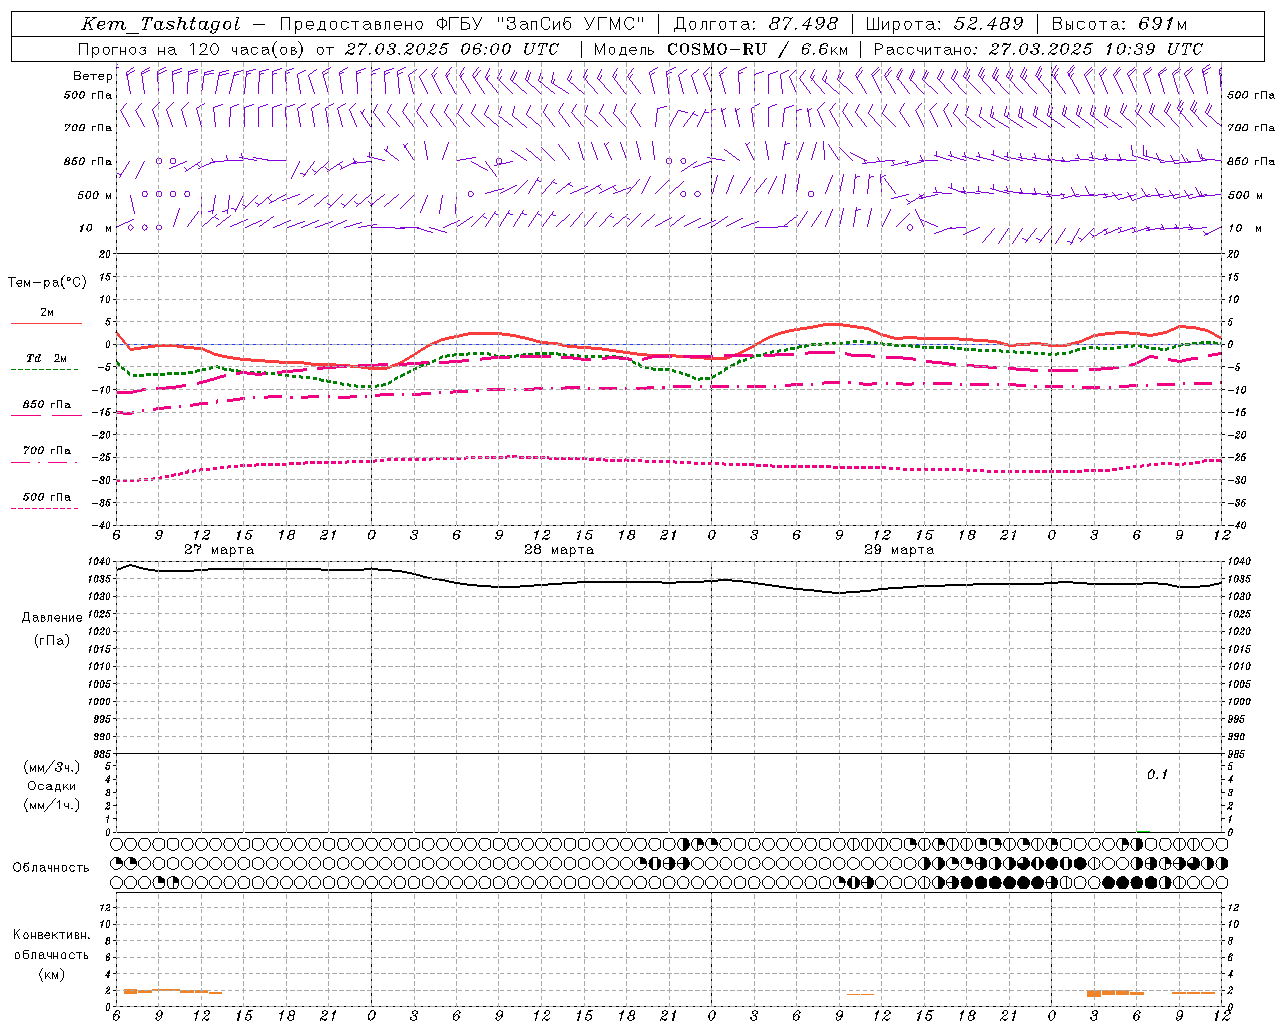The width and height of the screenshot is (1280, 1024).
Task: Click the 28 марта date label
Action: tap(559, 550)
